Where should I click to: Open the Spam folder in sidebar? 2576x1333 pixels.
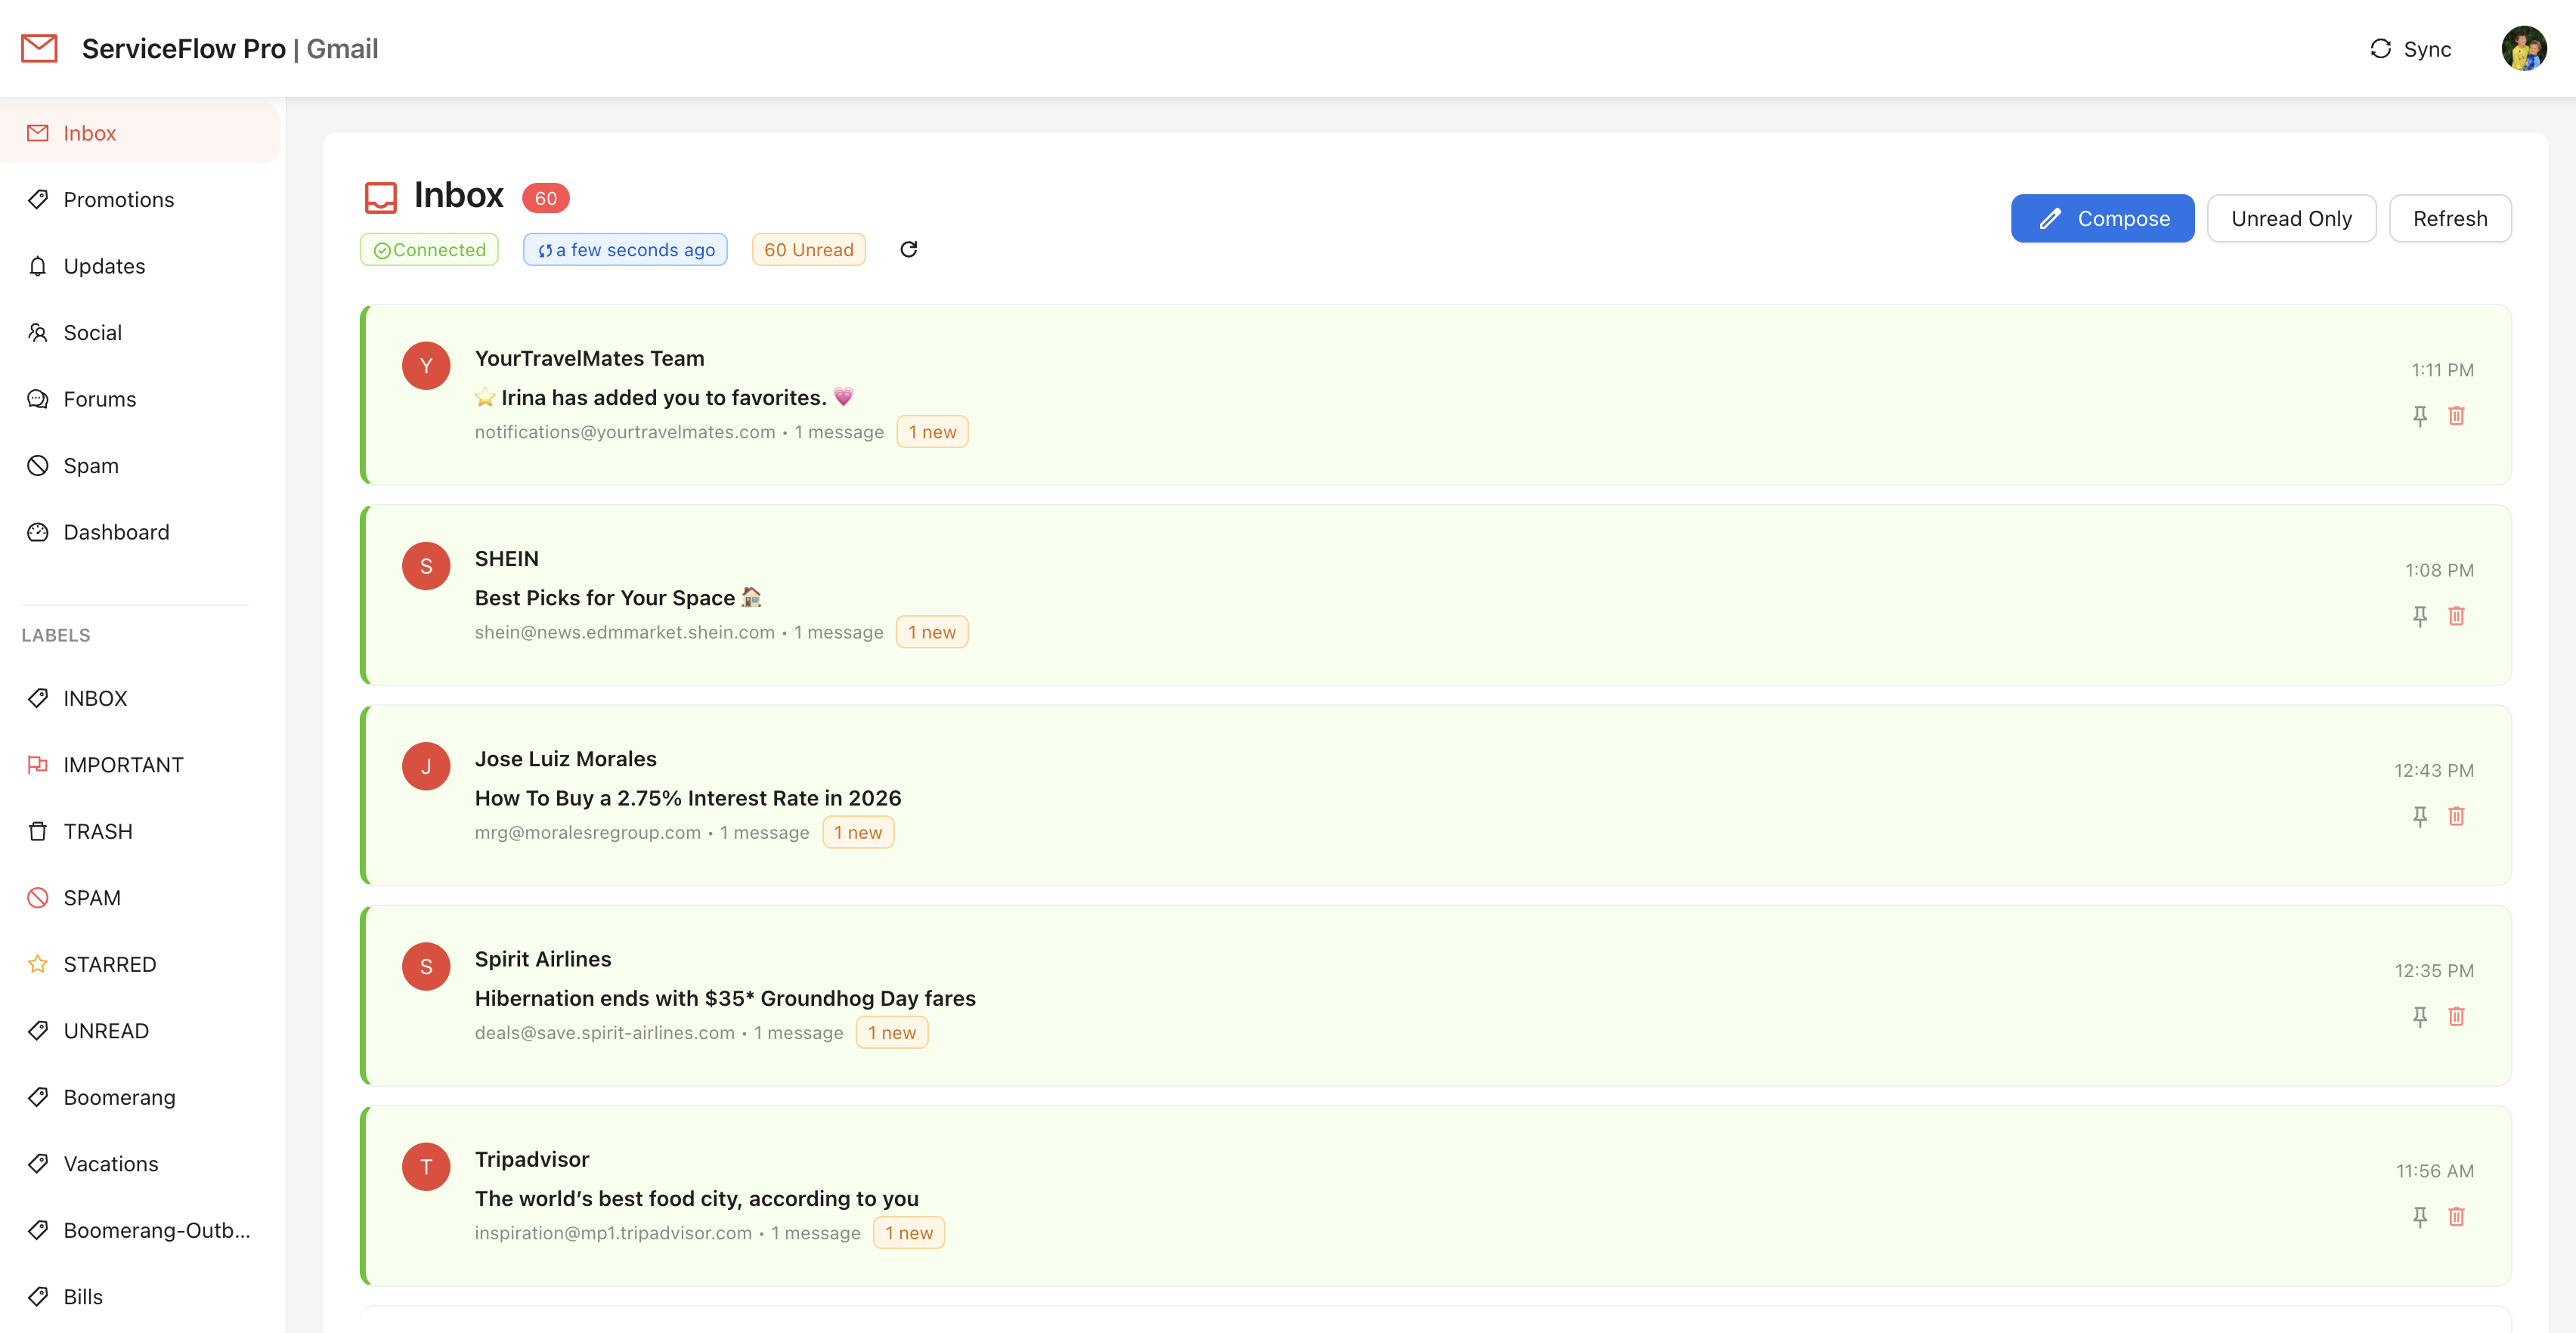coord(91,465)
